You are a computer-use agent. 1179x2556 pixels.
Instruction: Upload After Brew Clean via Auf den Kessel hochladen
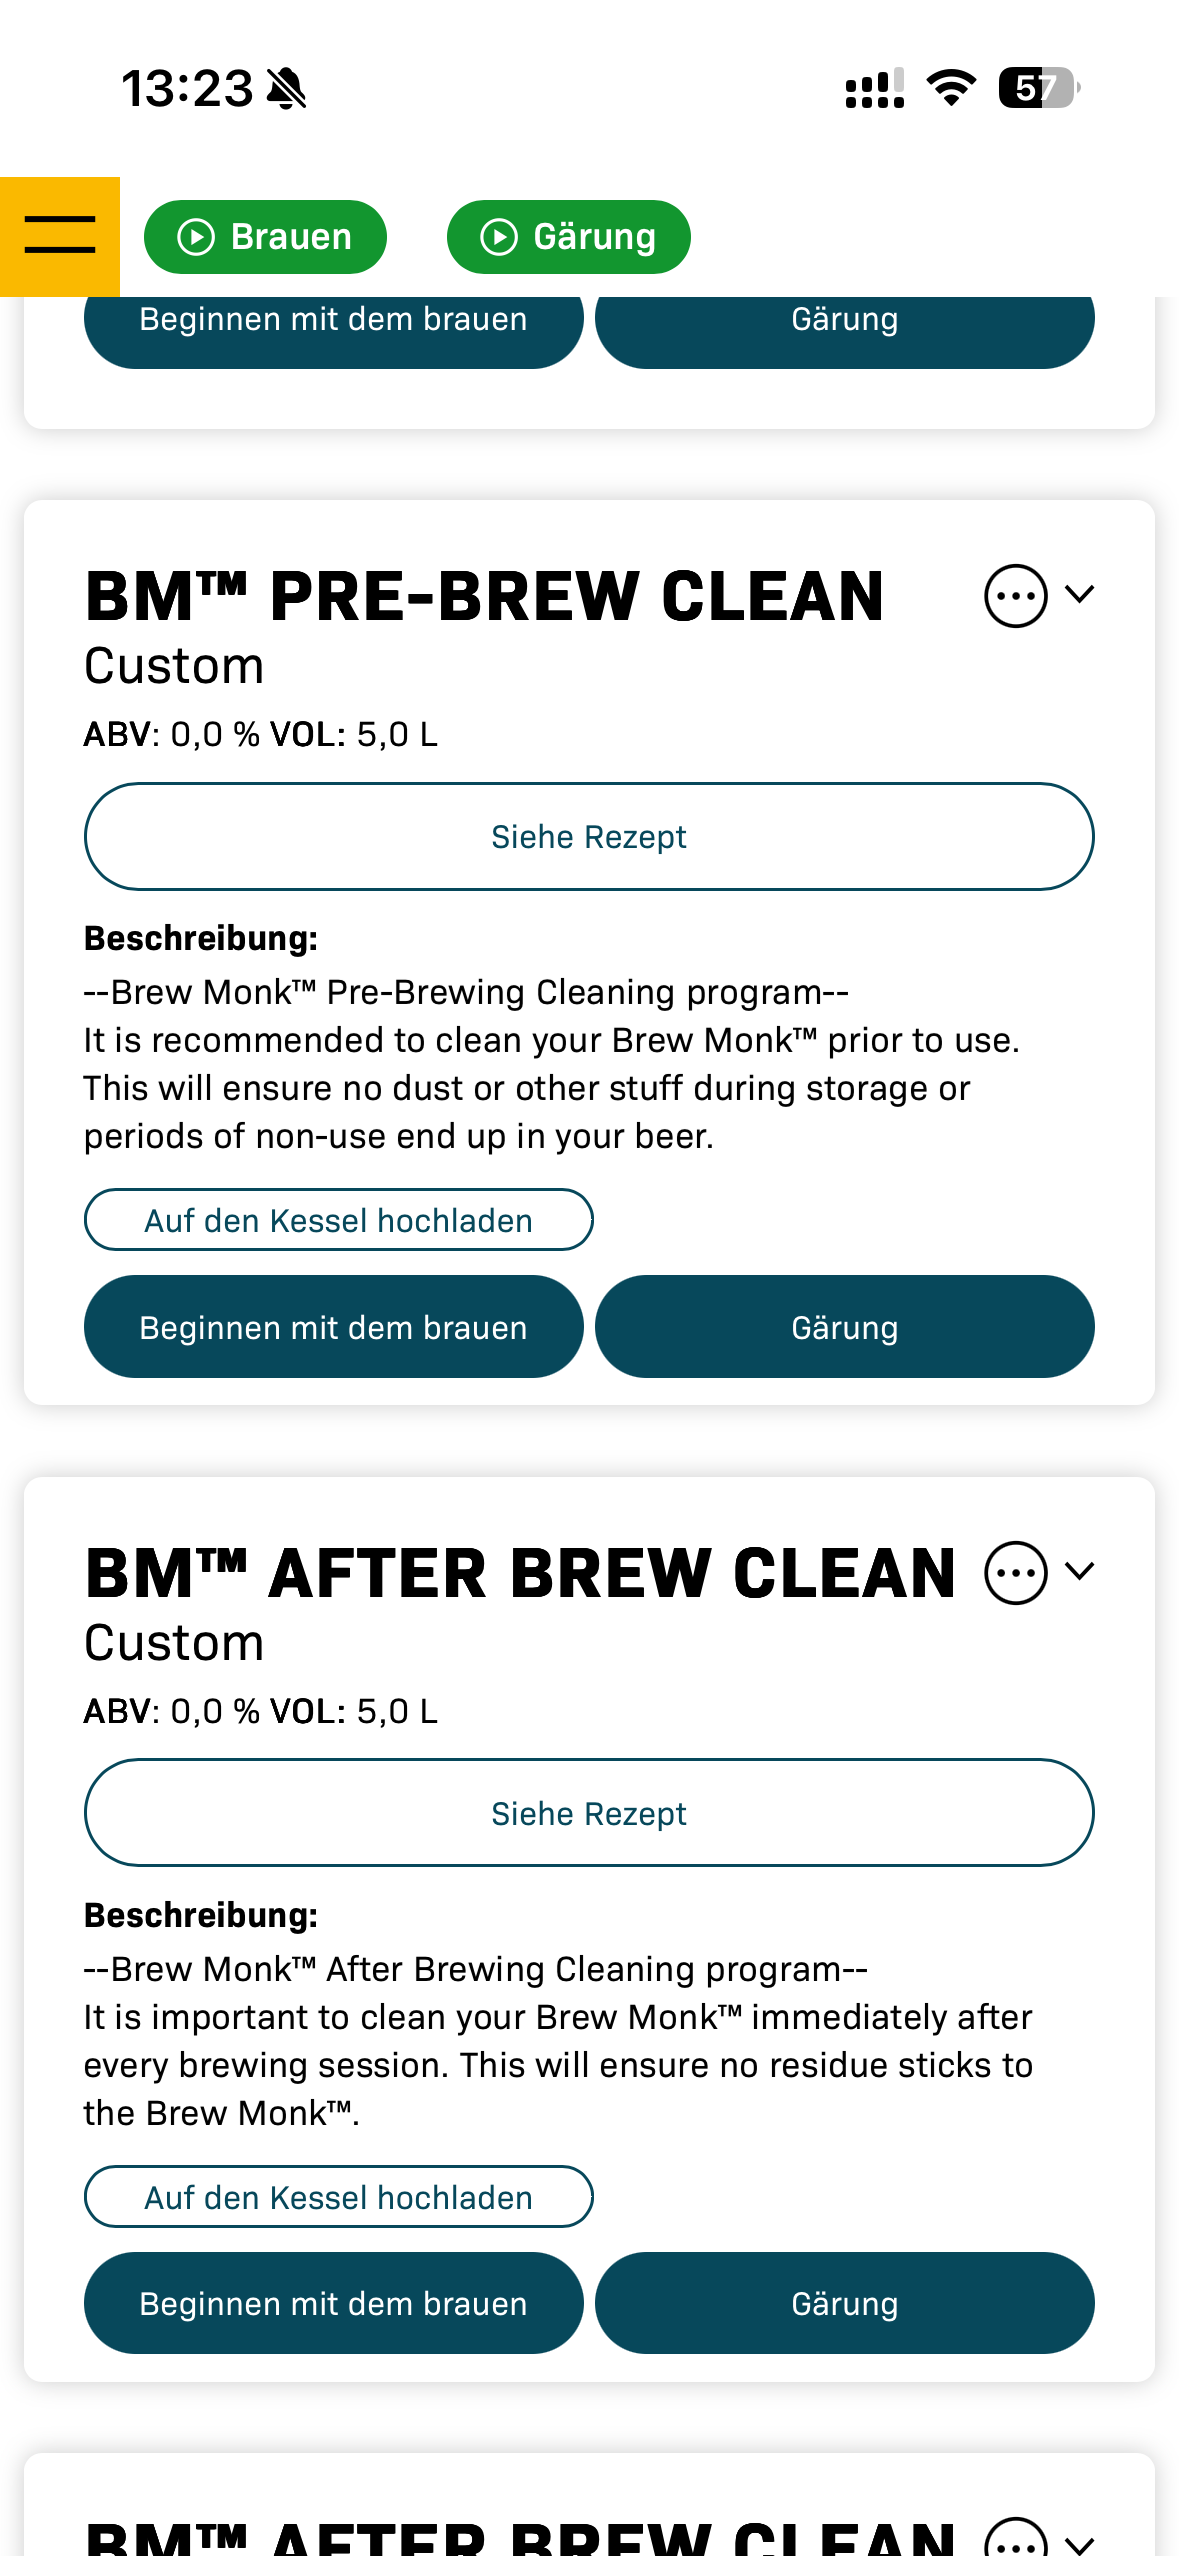click(x=338, y=2197)
